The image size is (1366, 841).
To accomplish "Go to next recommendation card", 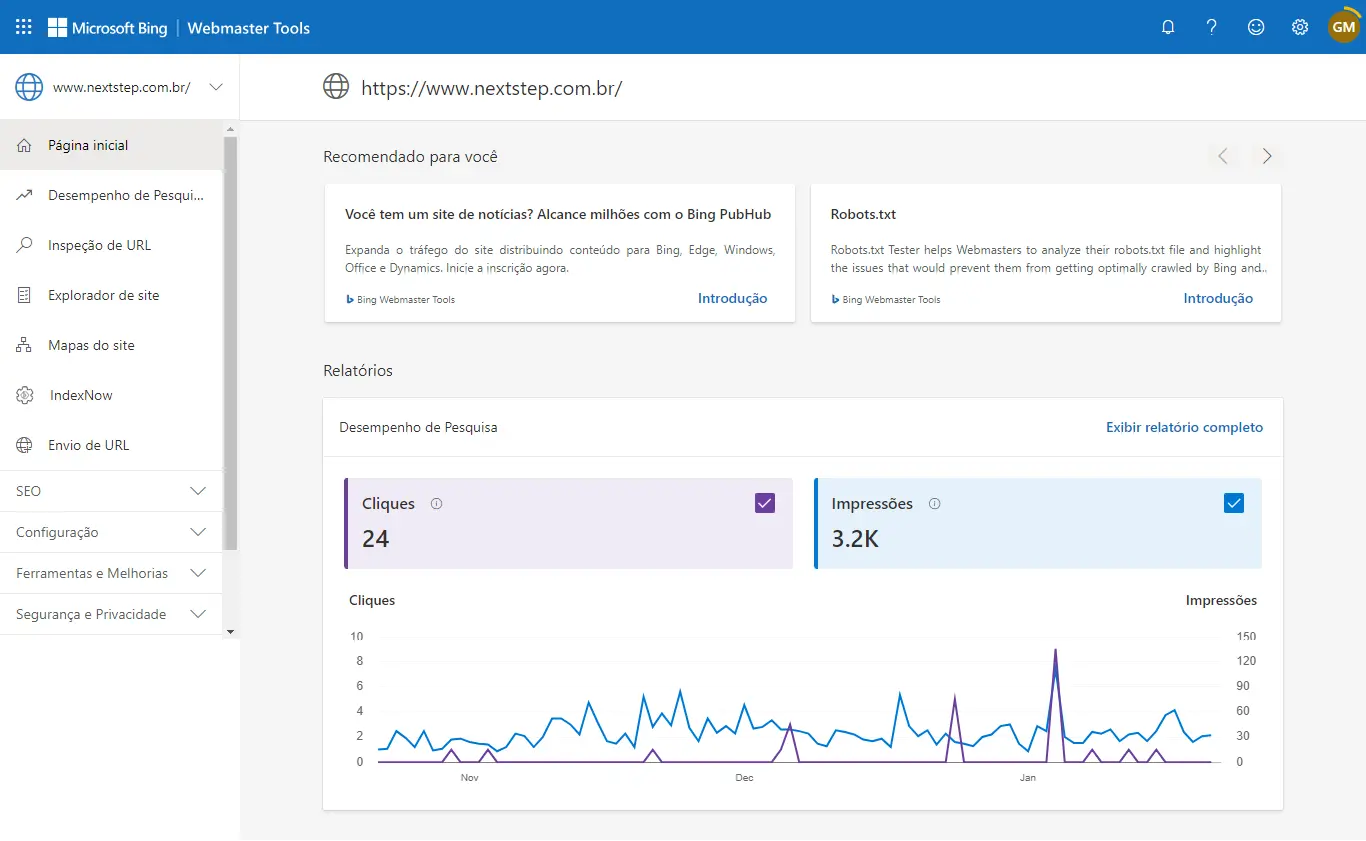I will (x=1267, y=156).
